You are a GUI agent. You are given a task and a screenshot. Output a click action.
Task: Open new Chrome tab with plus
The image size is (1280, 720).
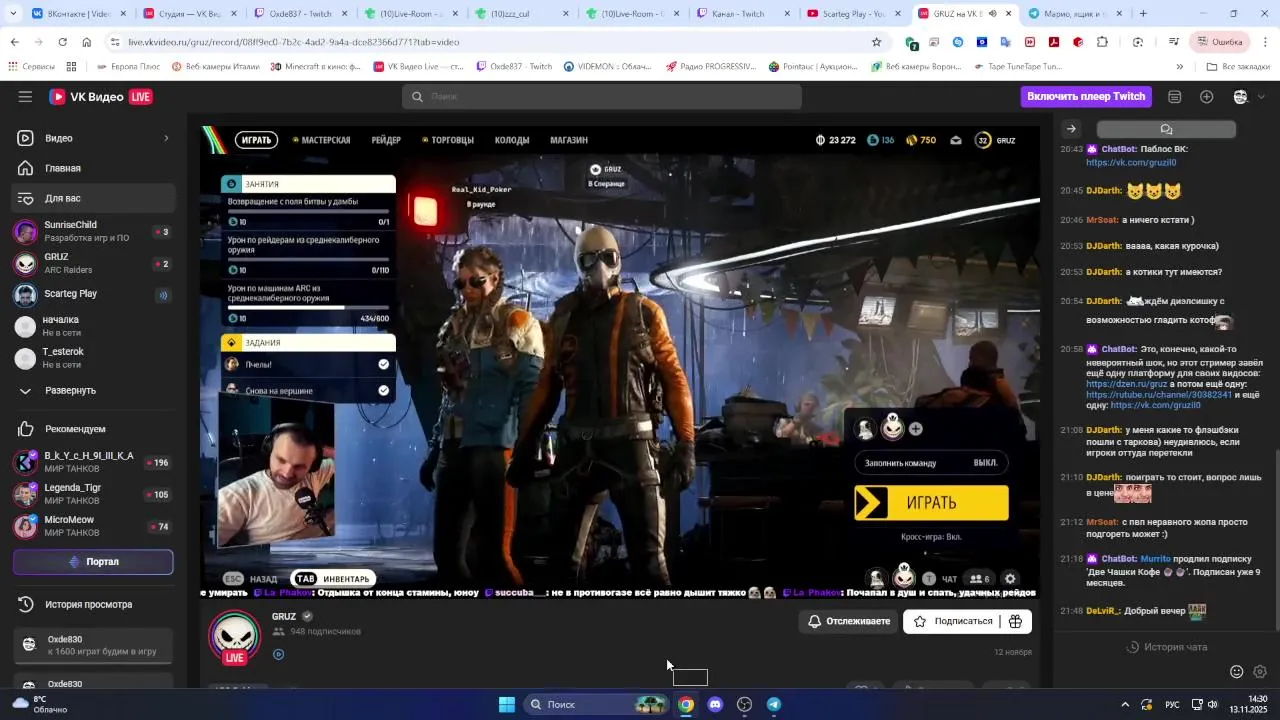pos(1143,14)
